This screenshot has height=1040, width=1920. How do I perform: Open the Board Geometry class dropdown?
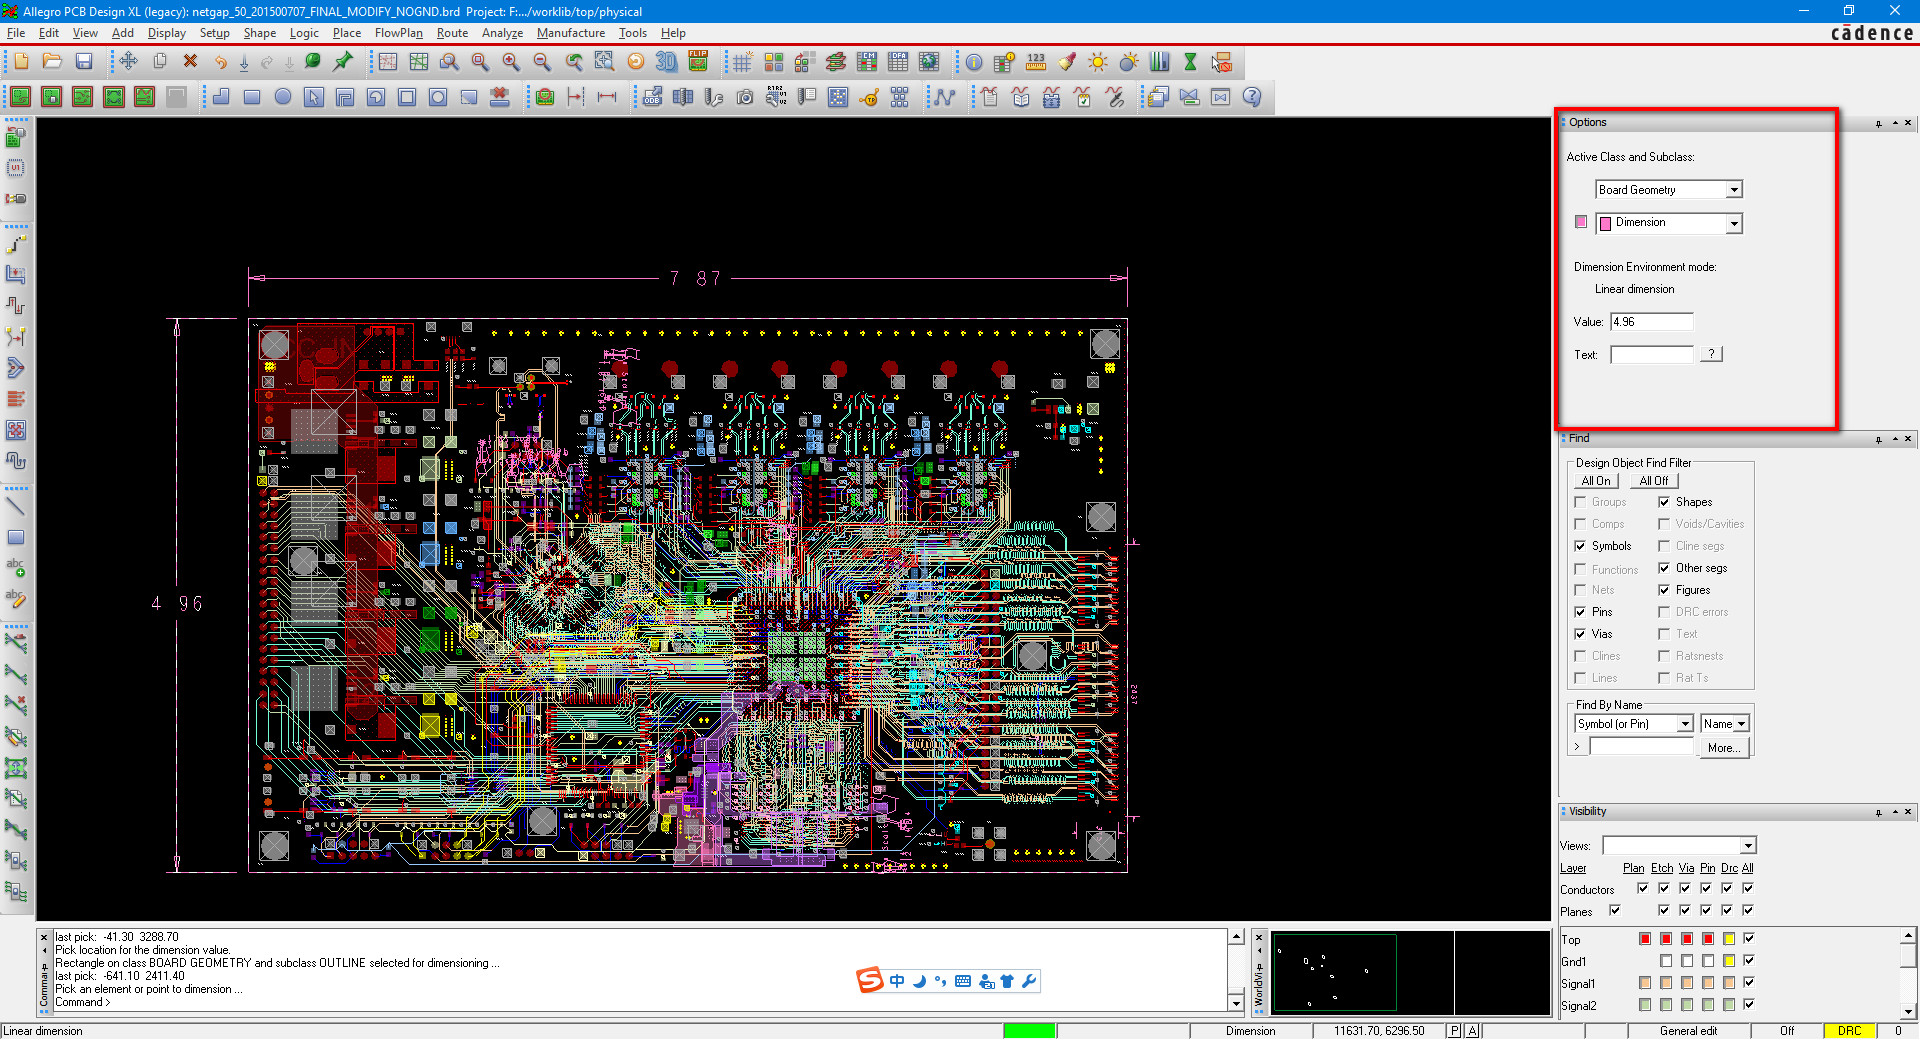tap(1669, 190)
